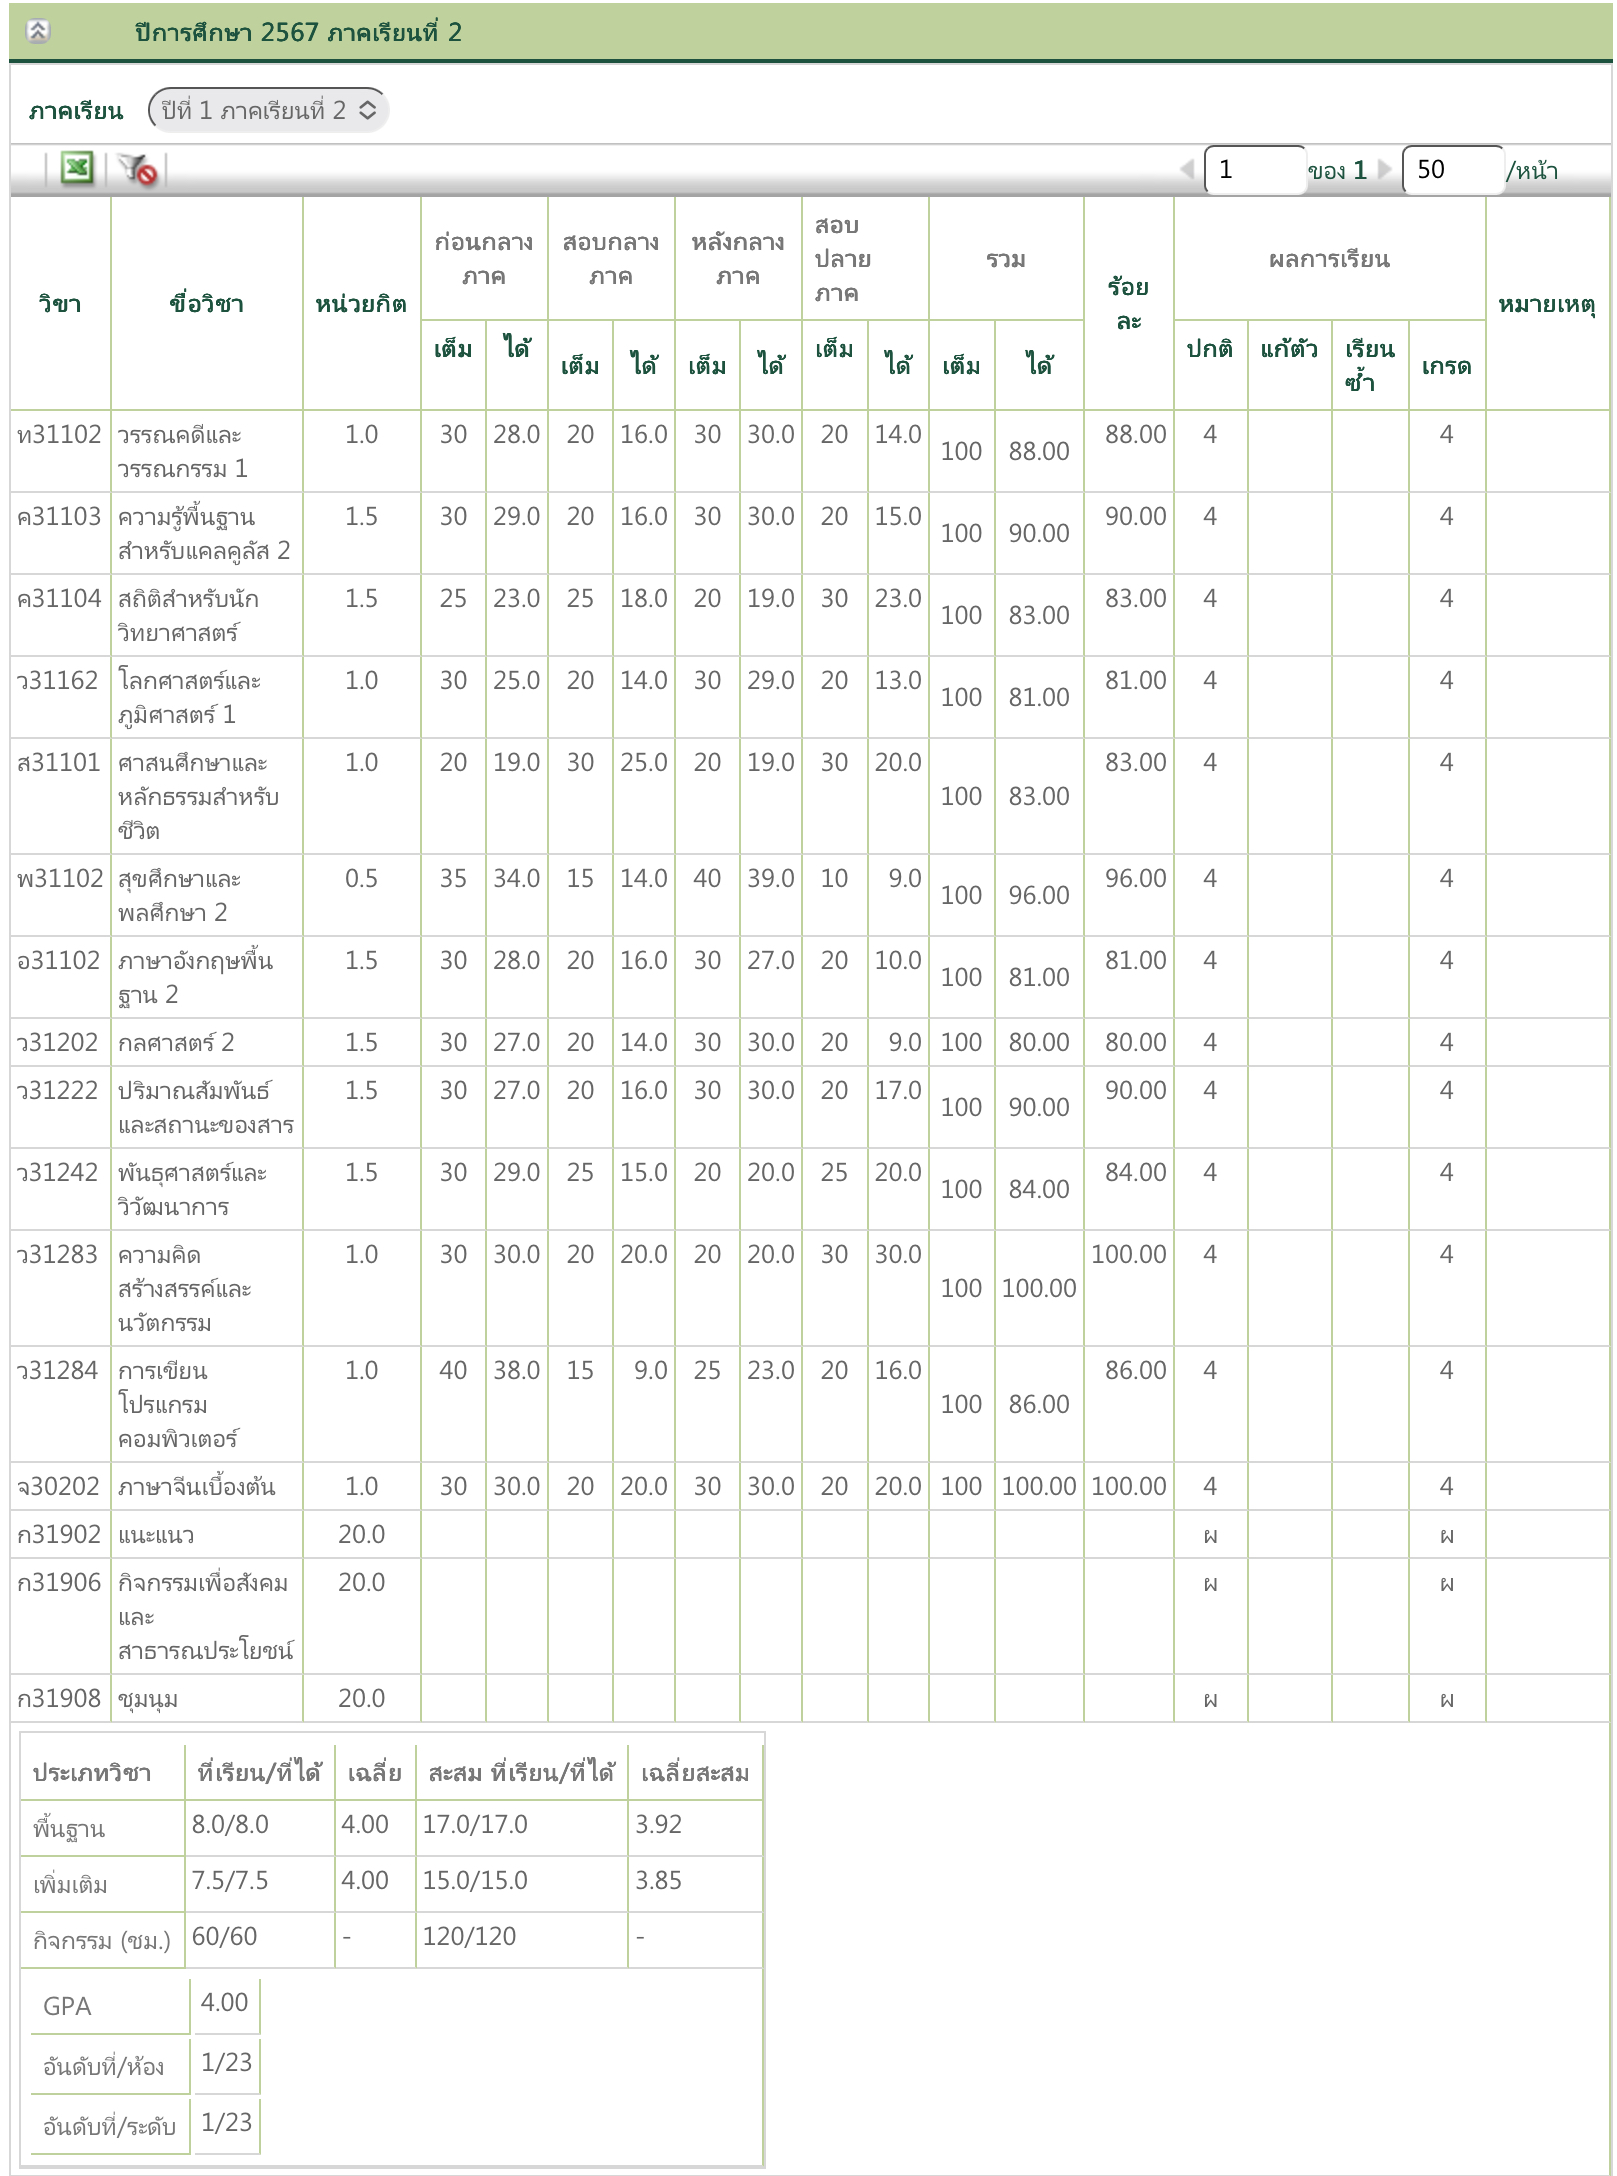Click the อันดับที่/ระดับ rank value
1617x2176 pixels.
226,2123
